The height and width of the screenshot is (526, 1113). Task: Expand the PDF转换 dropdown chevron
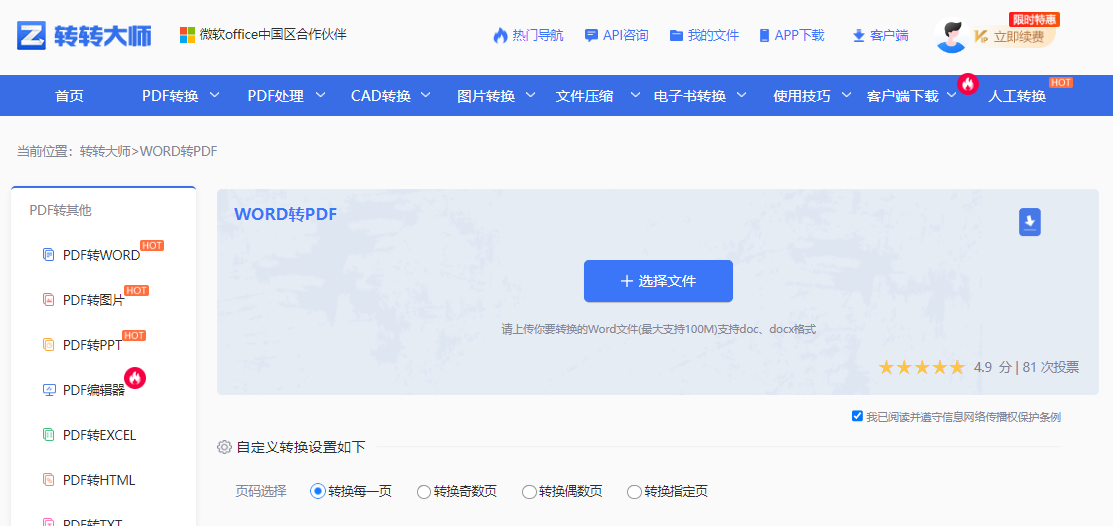[214, 94]
